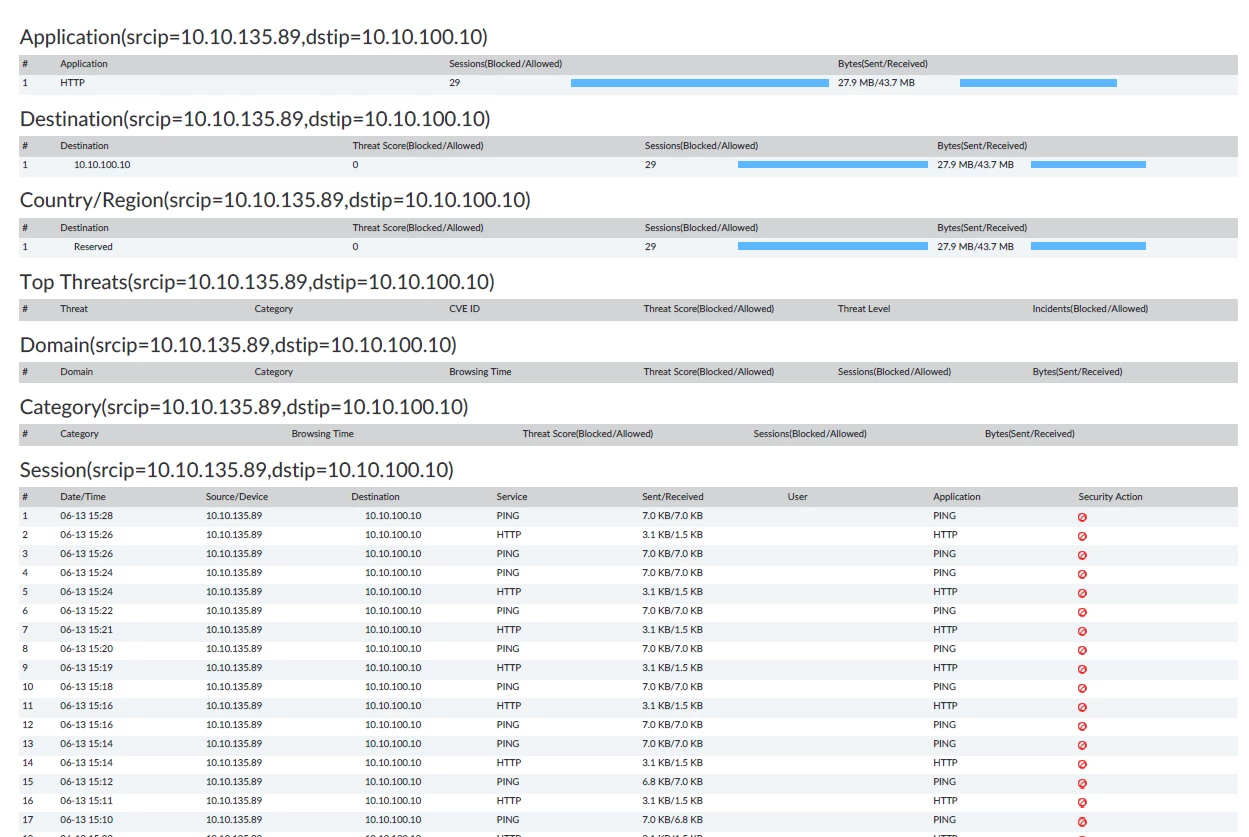This screenshot has width=1249, height=837.
Task: Click the Threat Level column header
Action: point(864,309)
